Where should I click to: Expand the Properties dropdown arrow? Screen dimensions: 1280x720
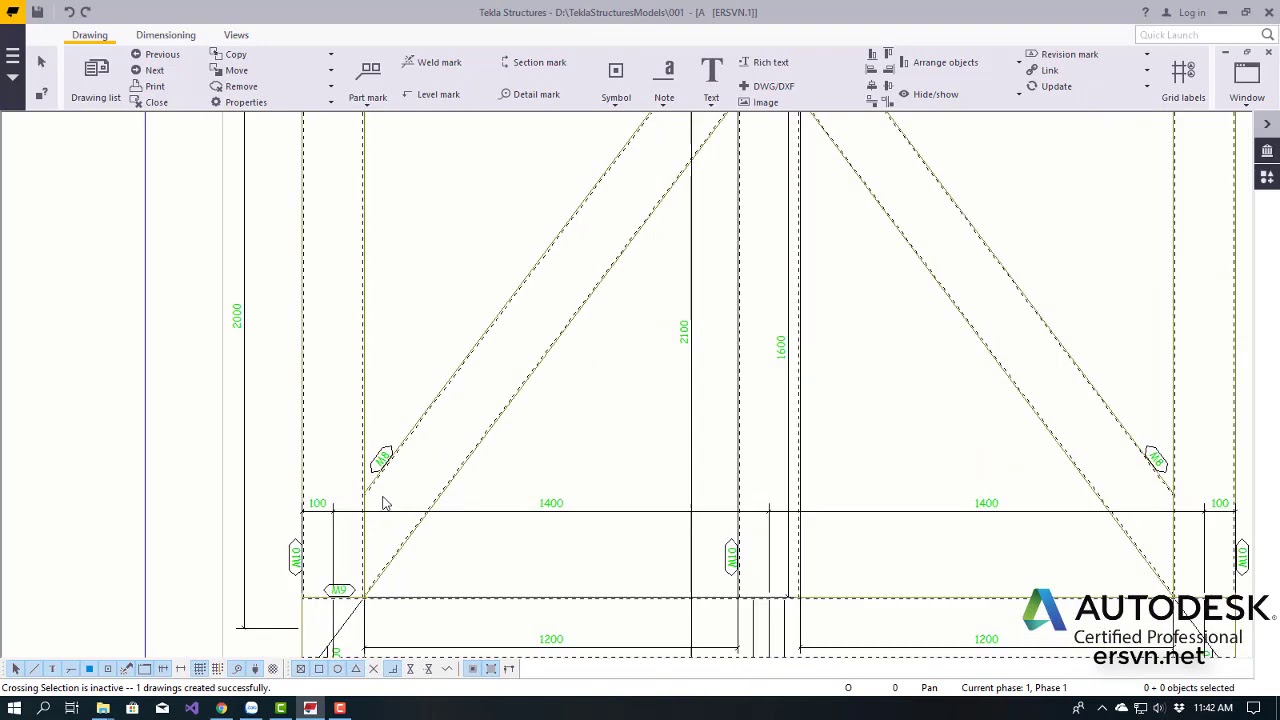(331, 102)
